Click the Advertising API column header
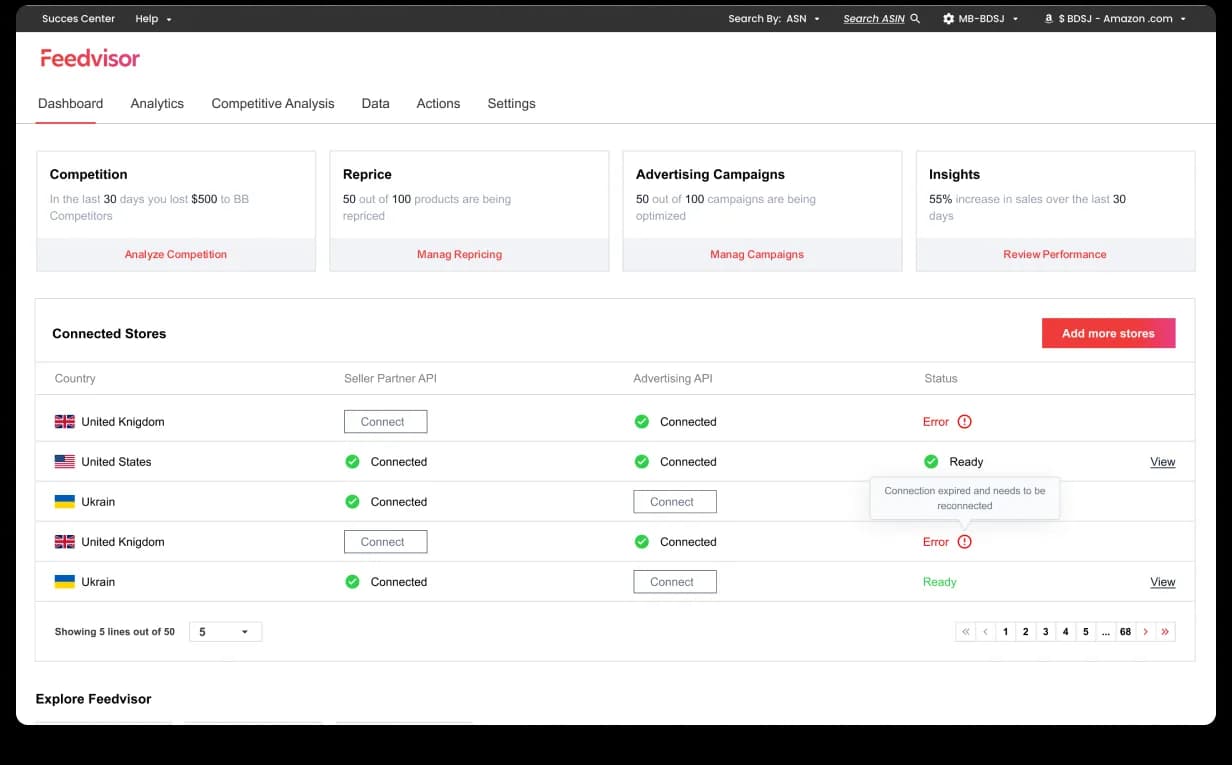Viewport: 1232px width, 765px height. click(x=673, y=379)
